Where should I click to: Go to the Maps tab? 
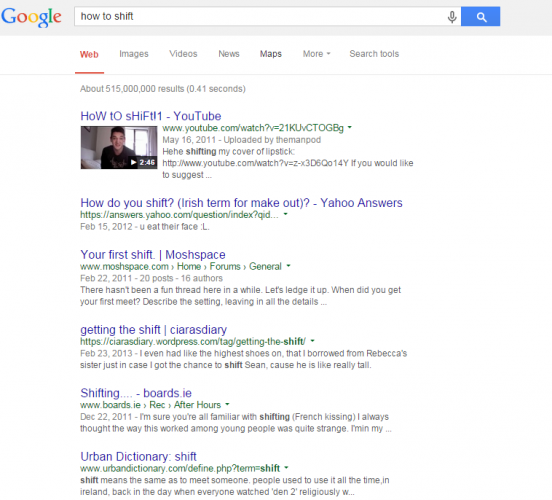point(271,54)
